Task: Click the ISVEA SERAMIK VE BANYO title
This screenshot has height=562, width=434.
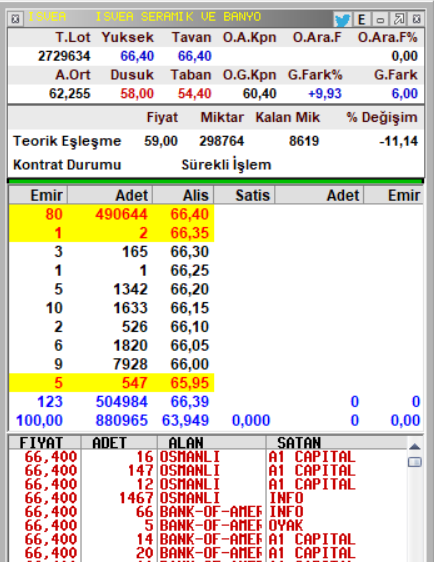Action: click(x=178, y=17)
